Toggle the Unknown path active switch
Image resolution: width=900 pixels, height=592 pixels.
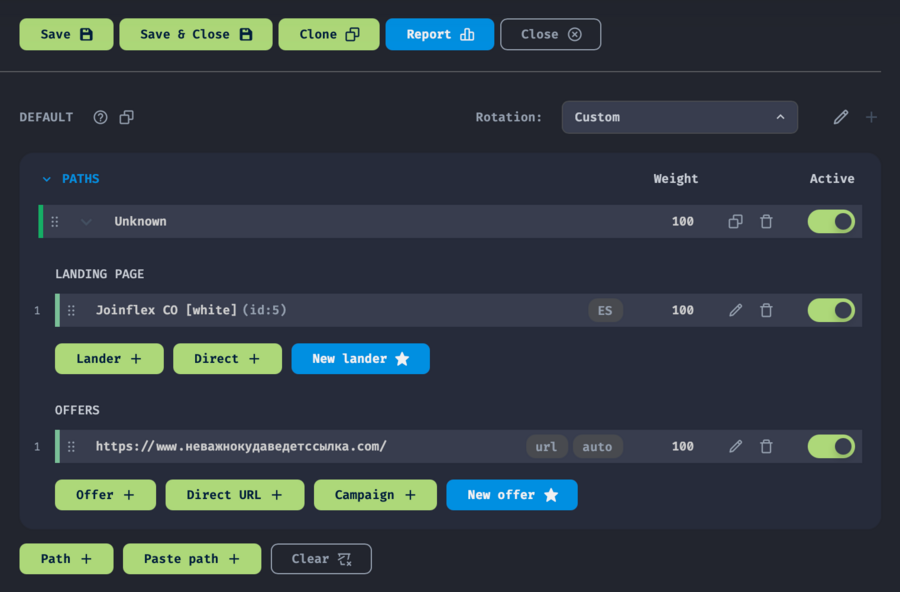(x=831, y=222)
